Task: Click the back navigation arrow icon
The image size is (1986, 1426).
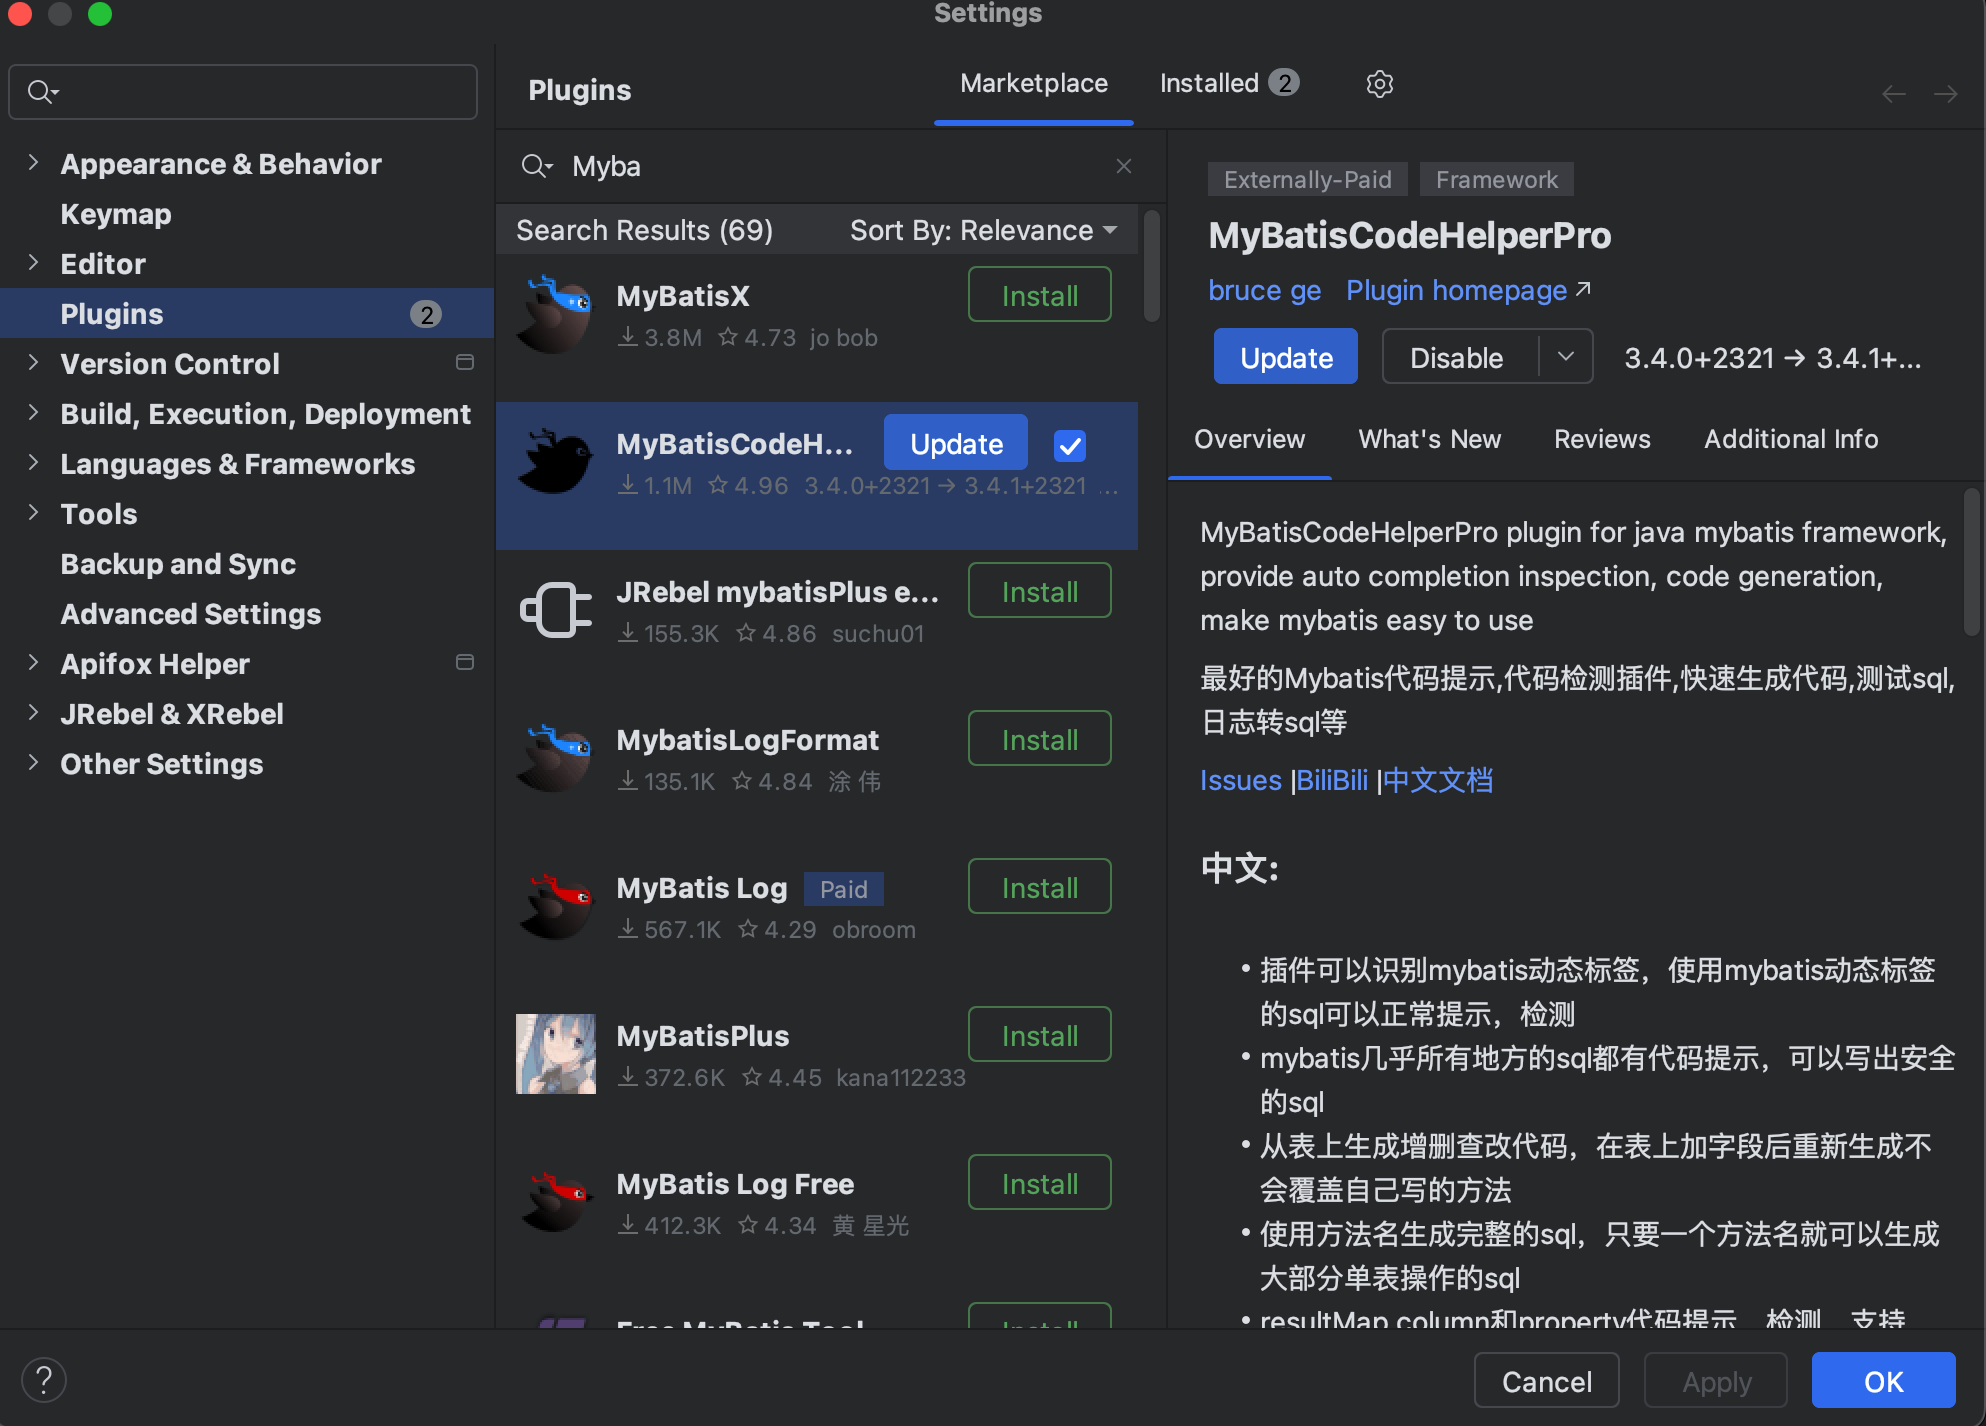Action: (1893, 94)
